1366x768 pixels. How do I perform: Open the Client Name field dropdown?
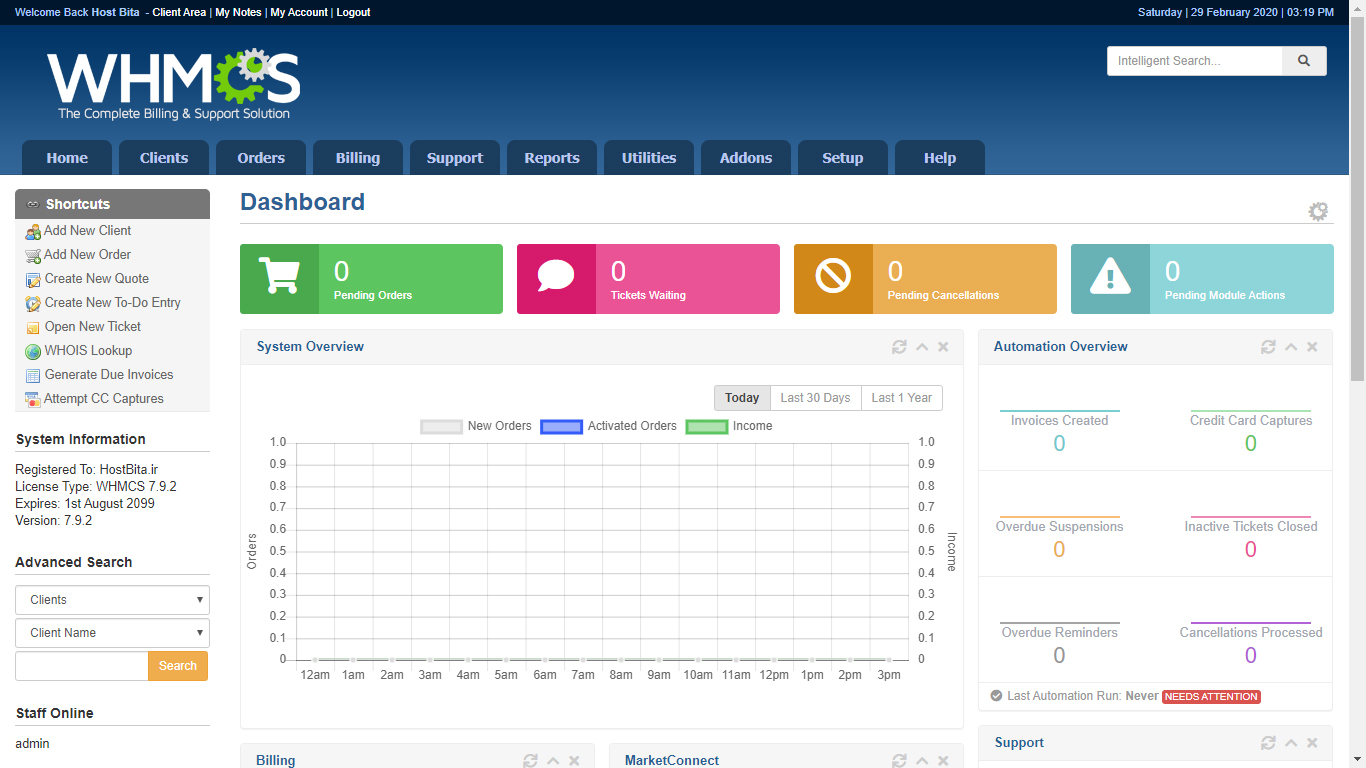pyautogui.click(x=112, y=633)
